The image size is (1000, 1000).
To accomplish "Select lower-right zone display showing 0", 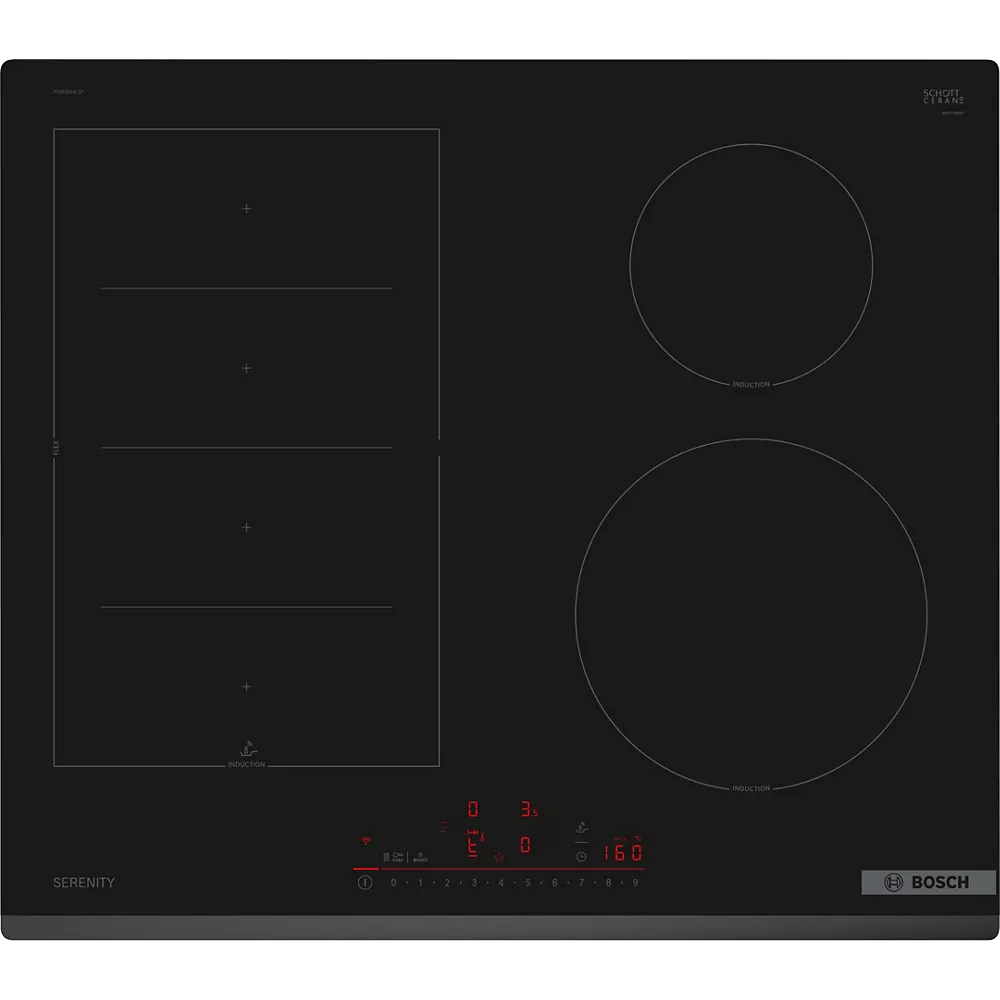I will [526, 845].
